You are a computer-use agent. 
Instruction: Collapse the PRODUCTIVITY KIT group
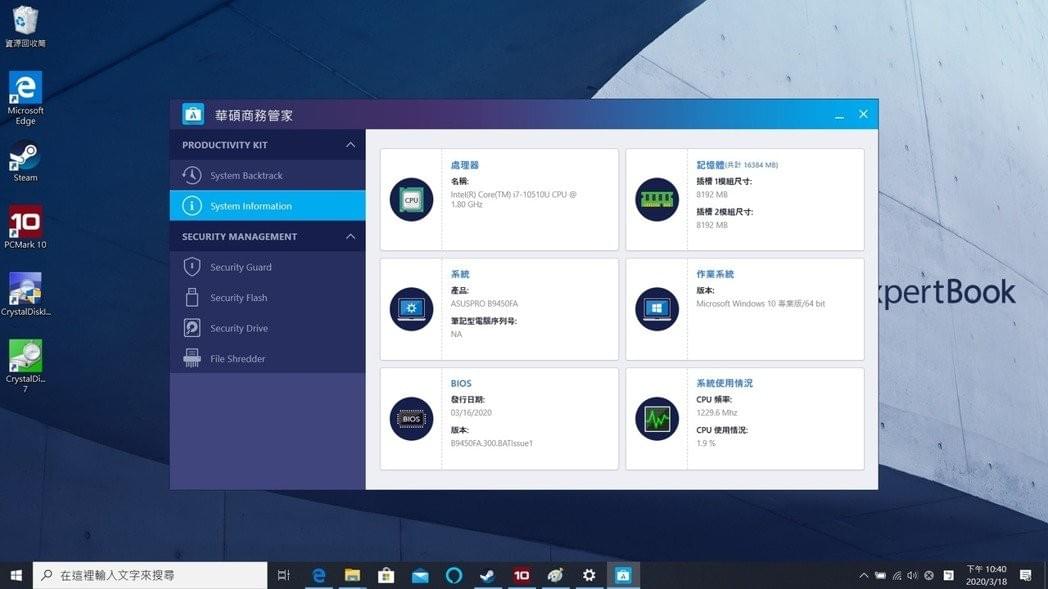coord(350,145)
